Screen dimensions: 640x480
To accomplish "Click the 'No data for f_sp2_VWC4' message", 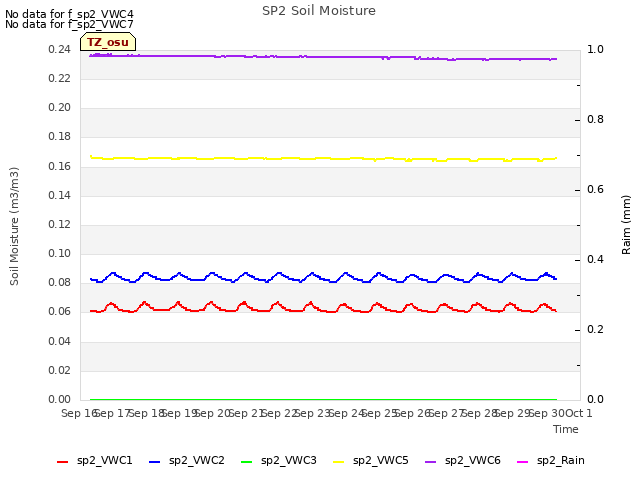I will point(69,14).
